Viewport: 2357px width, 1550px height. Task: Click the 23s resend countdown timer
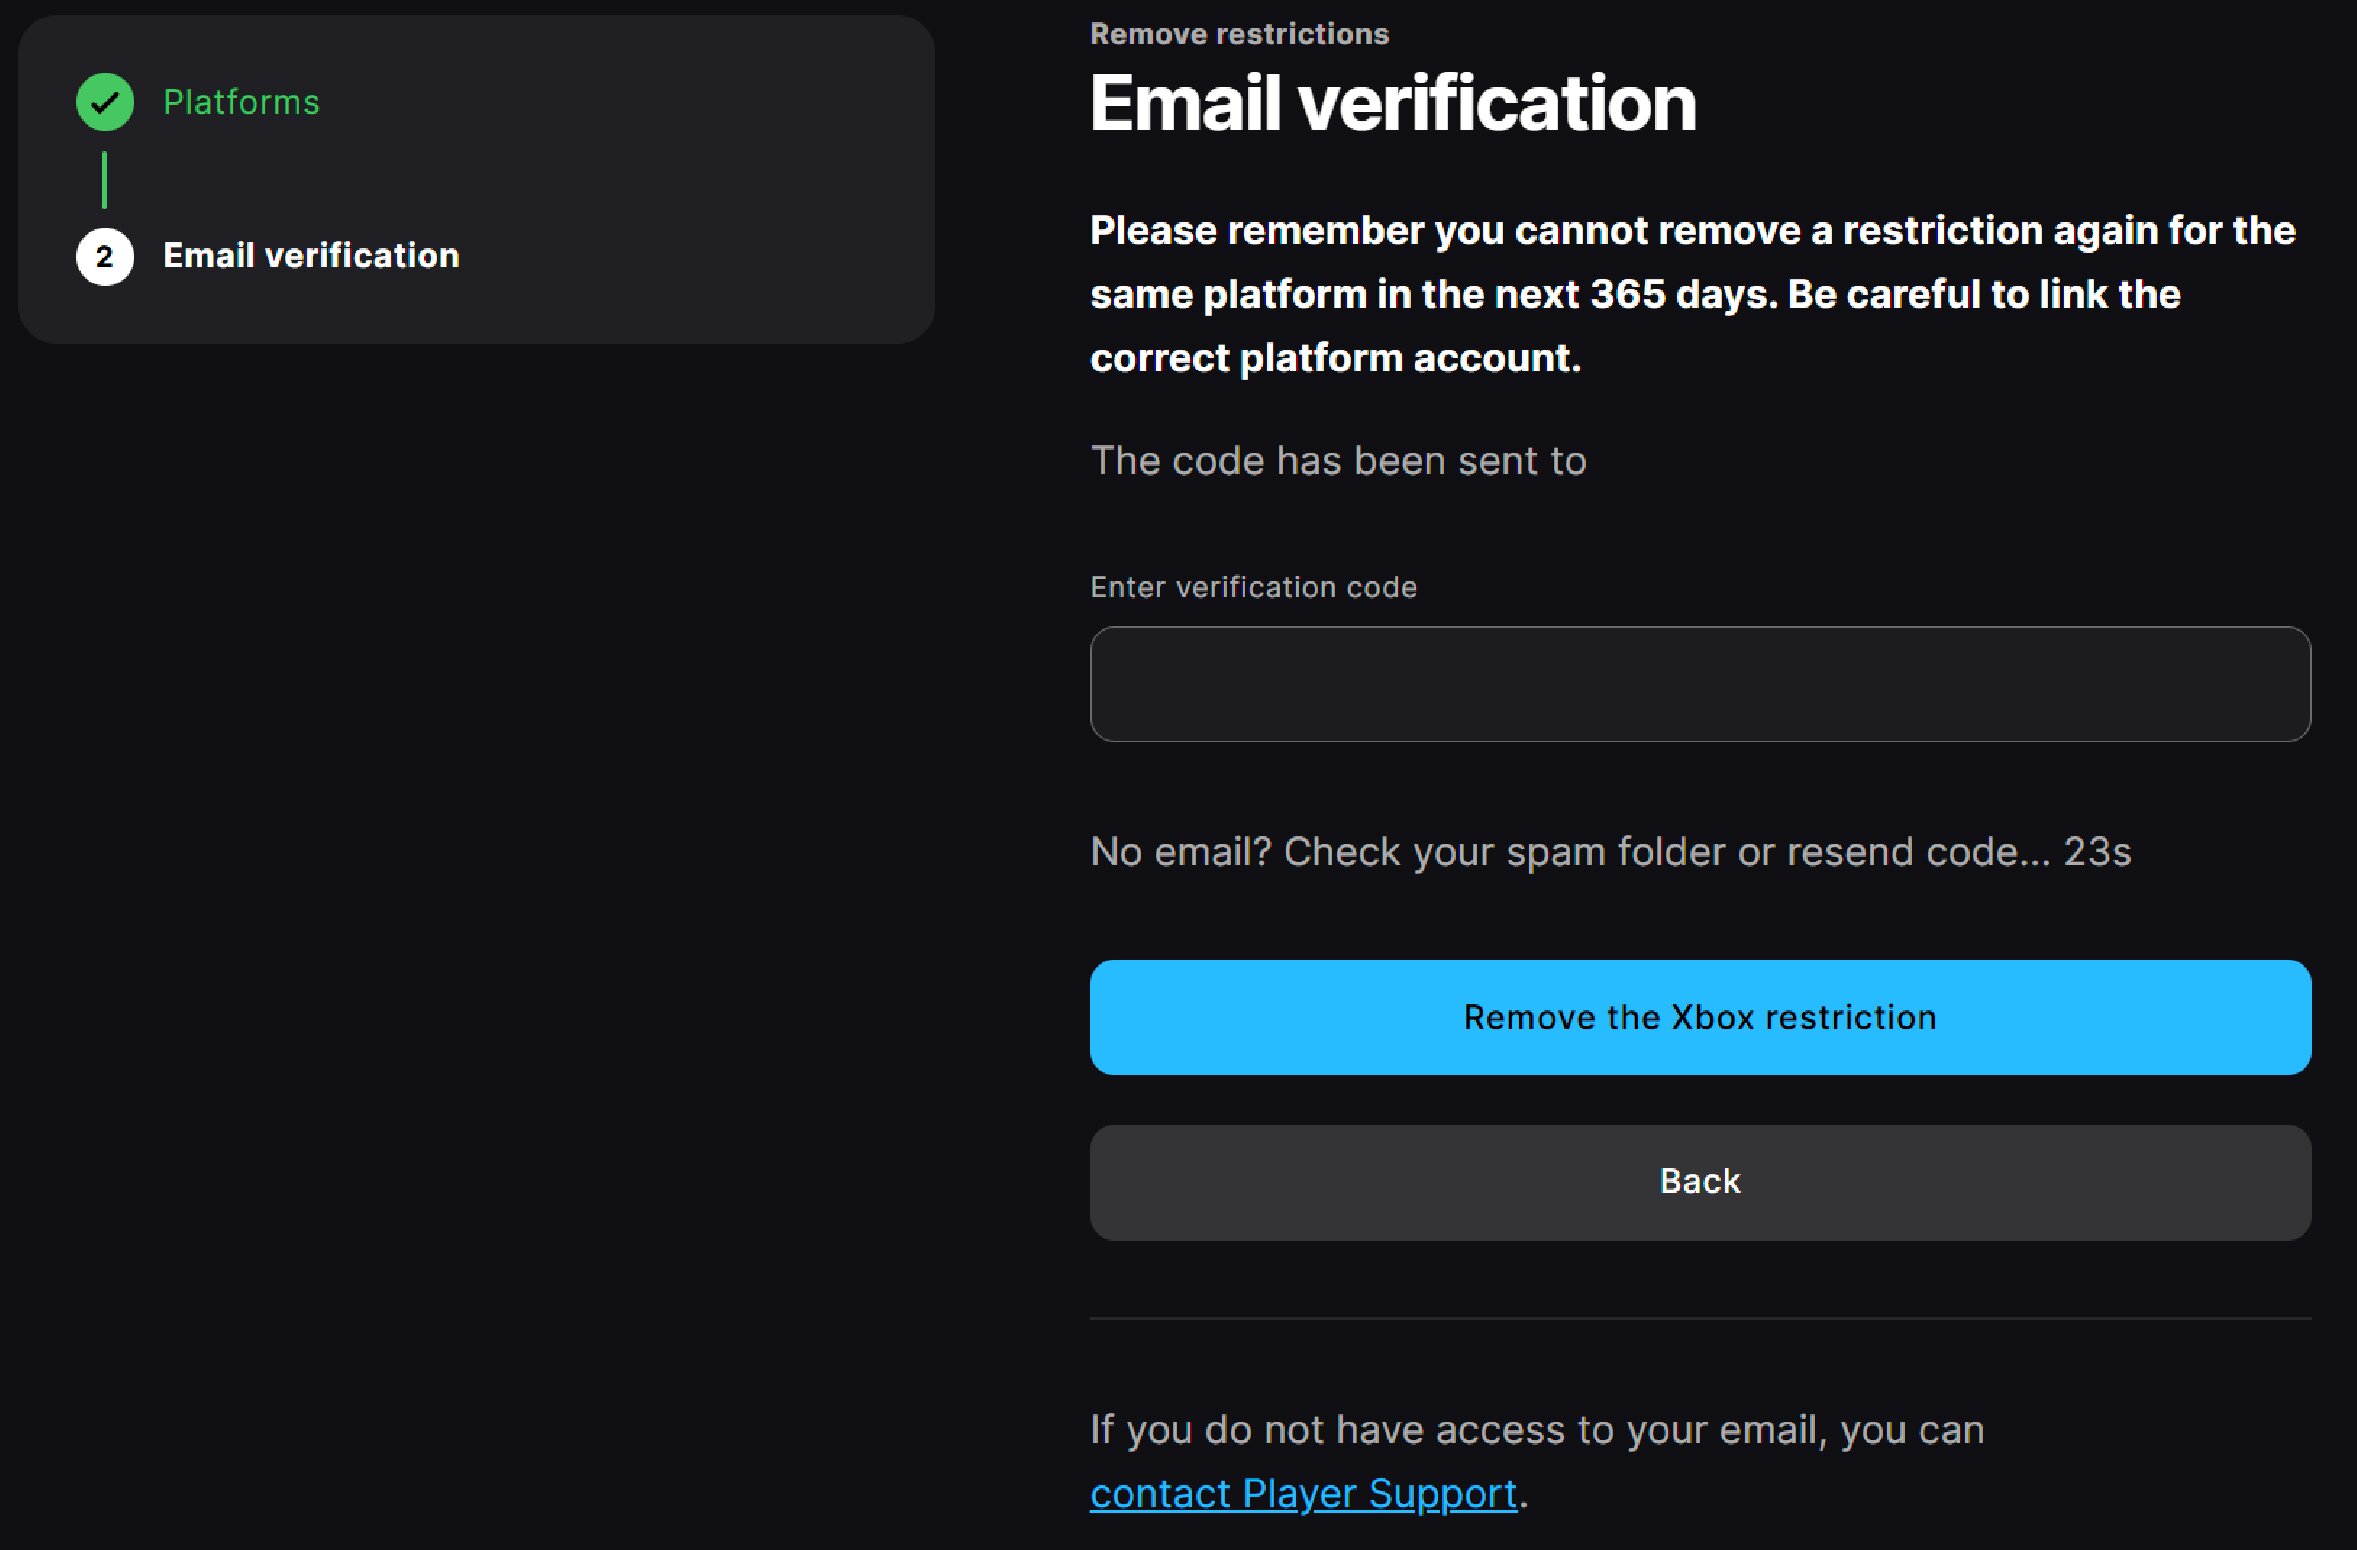pos(2098,852)
